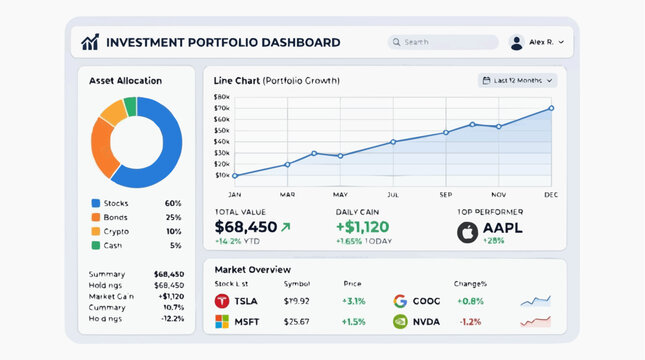
Task: Click the blue Stocks legend swatch
Action: (96, 203)
